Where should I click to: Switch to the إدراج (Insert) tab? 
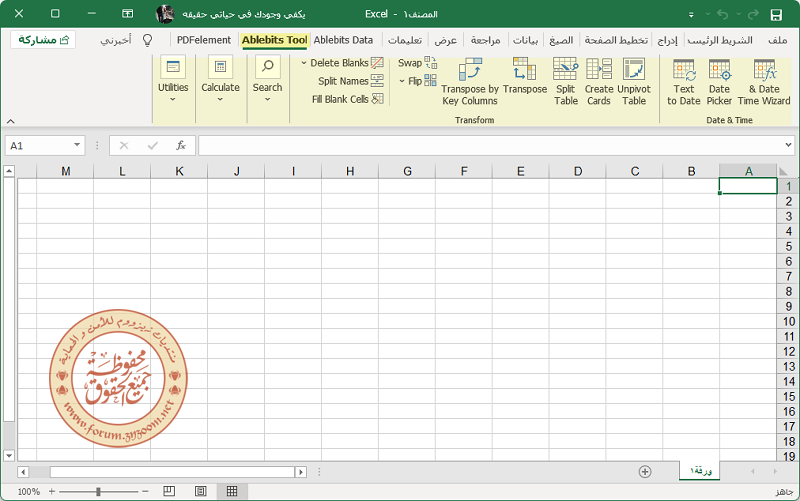pos(667,40)
